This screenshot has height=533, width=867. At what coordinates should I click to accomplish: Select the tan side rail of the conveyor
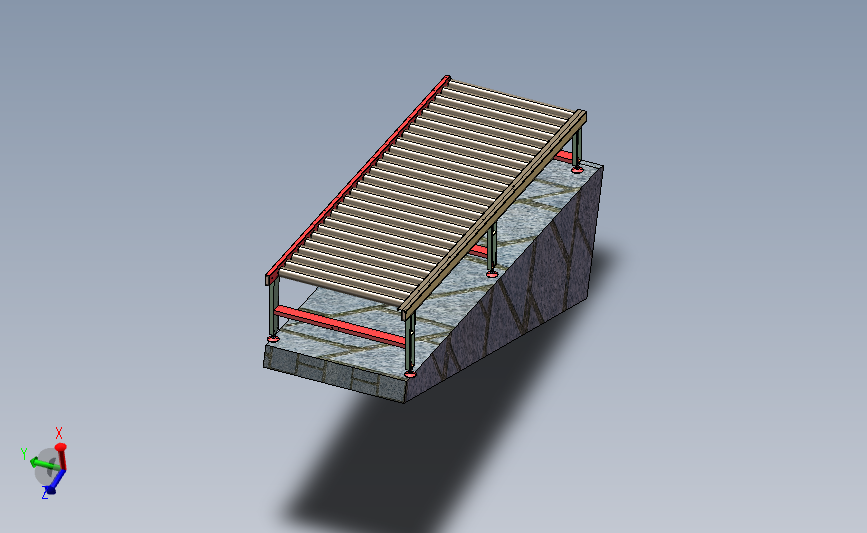tap(492, 216)
